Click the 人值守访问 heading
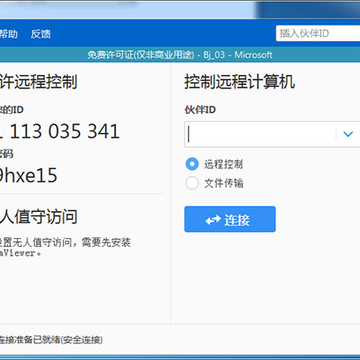 39,217
